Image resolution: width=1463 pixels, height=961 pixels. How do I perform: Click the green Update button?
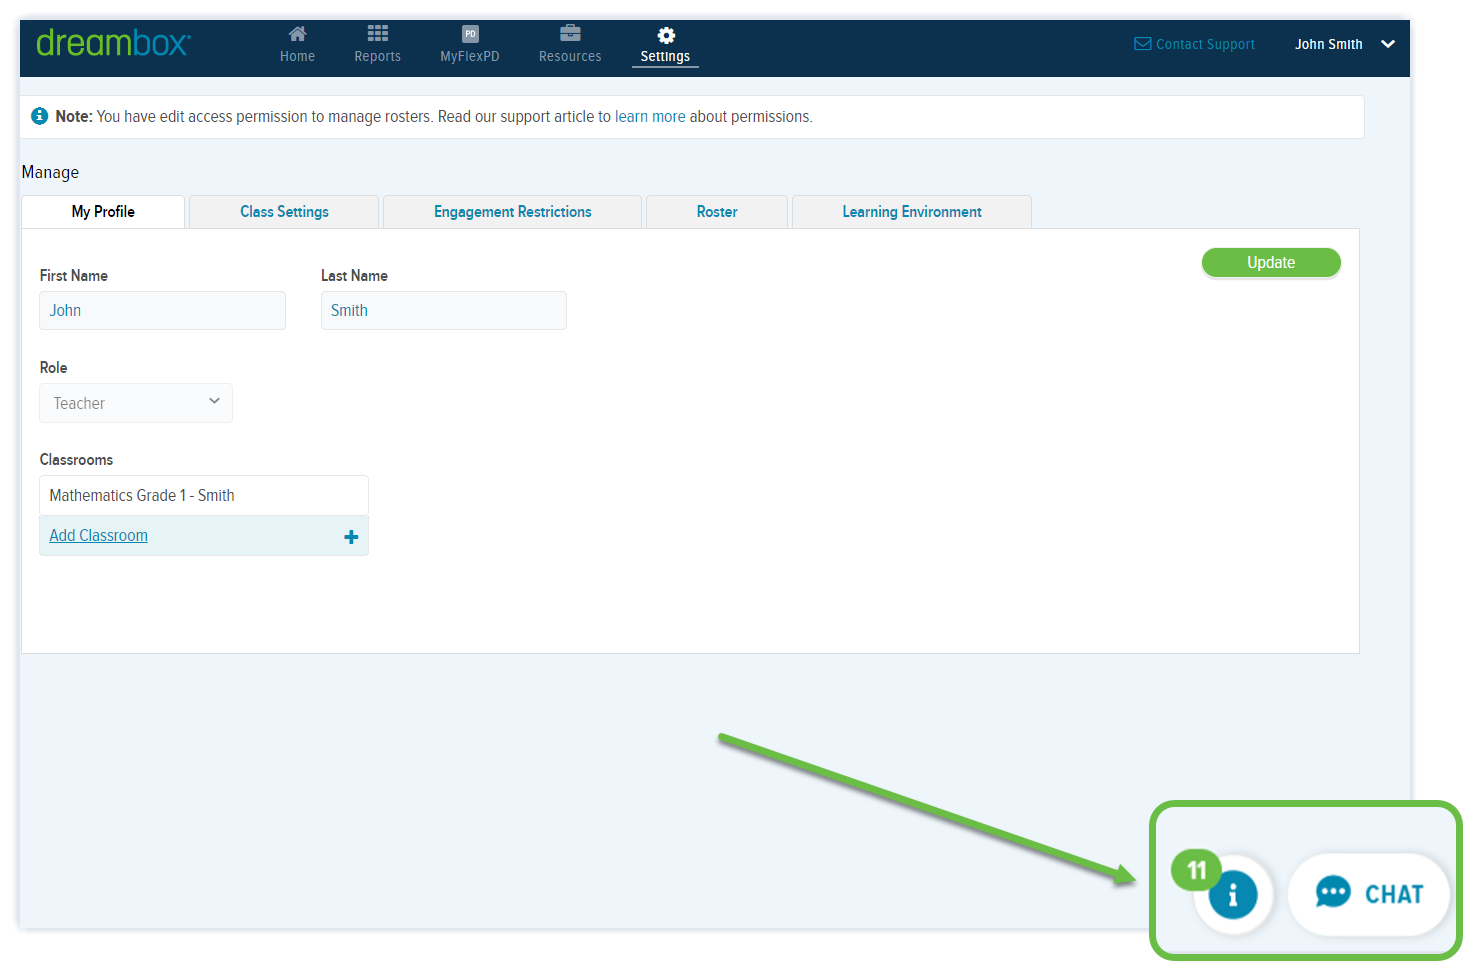1270,262
